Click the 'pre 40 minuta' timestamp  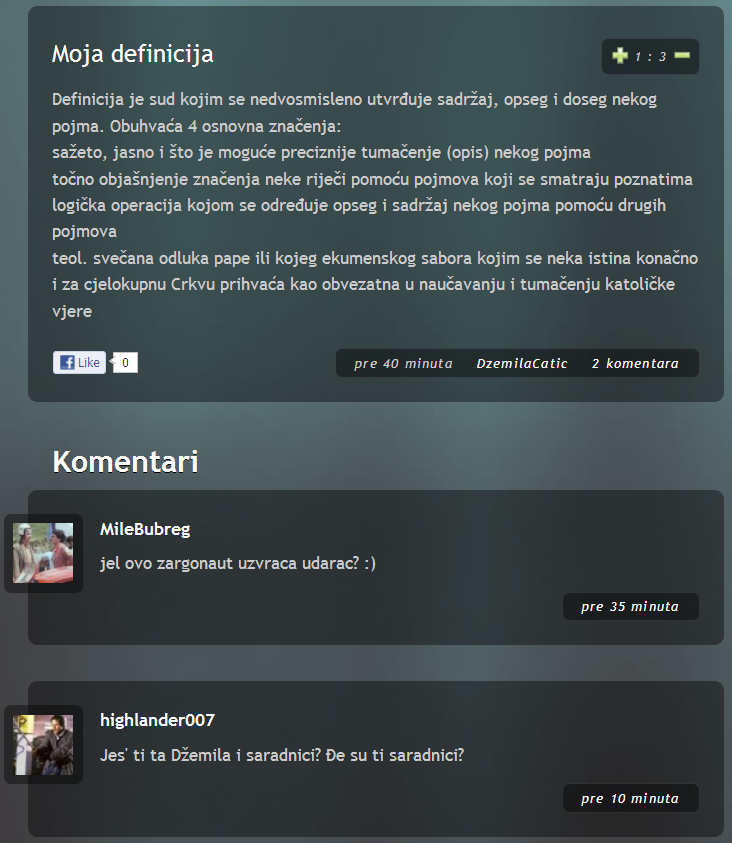point(403,364)
